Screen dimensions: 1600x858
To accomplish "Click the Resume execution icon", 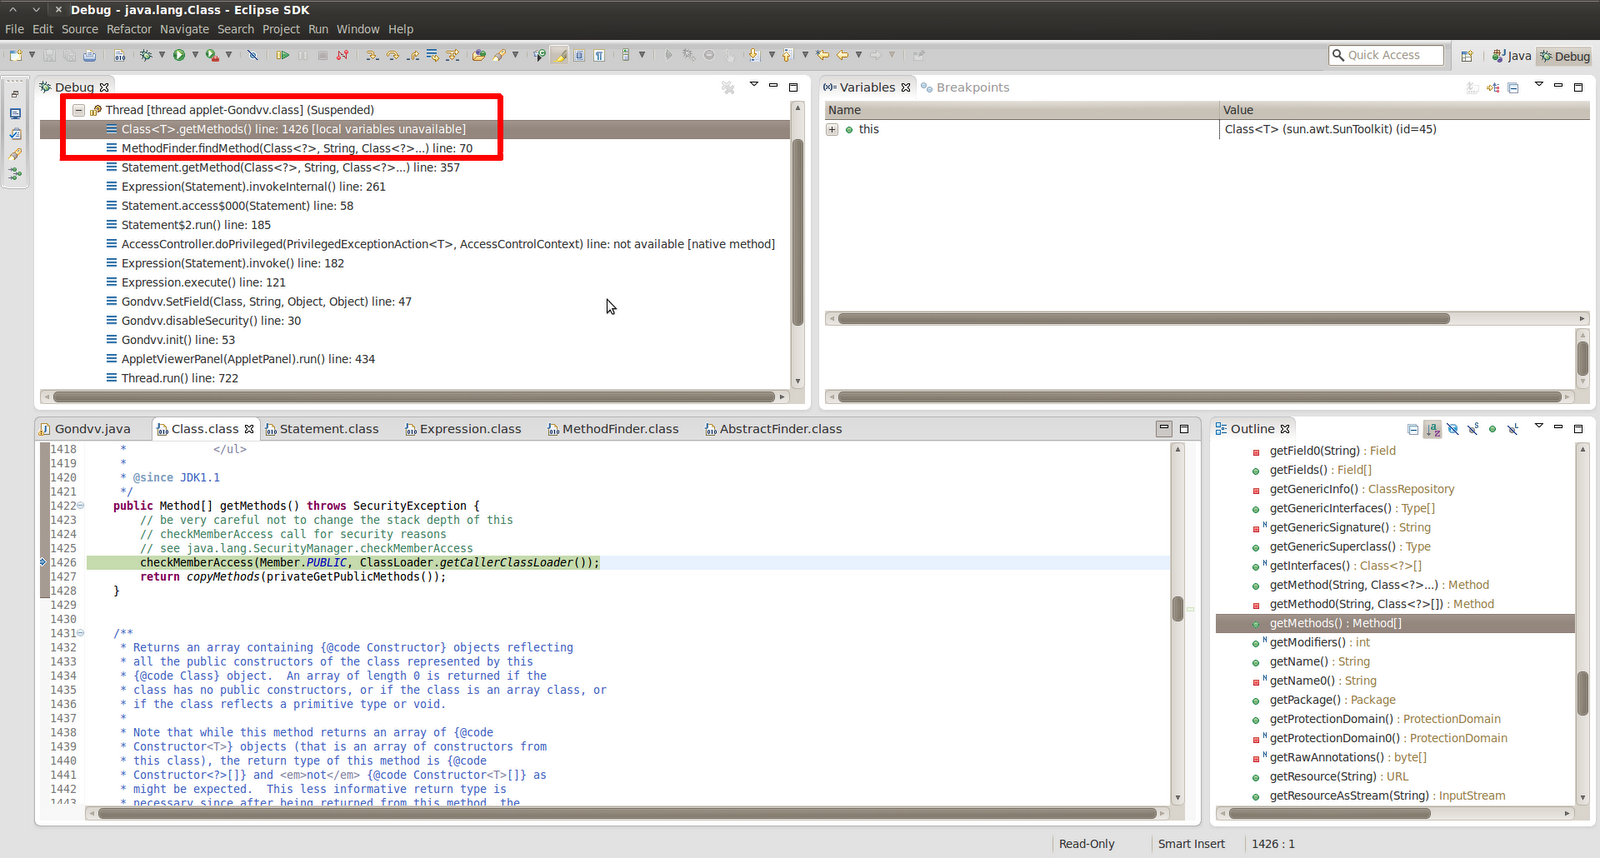I will tap(283, 55).
